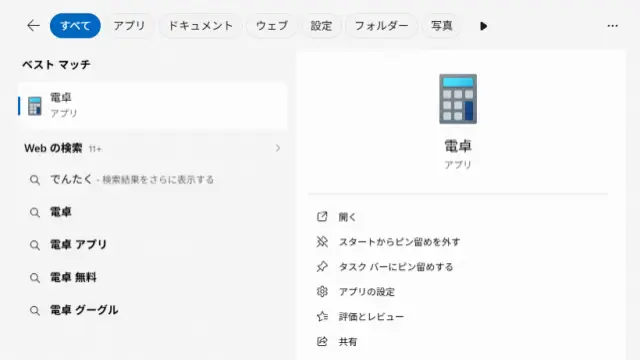Click the small calculator icon in best match

click(35, 106)
